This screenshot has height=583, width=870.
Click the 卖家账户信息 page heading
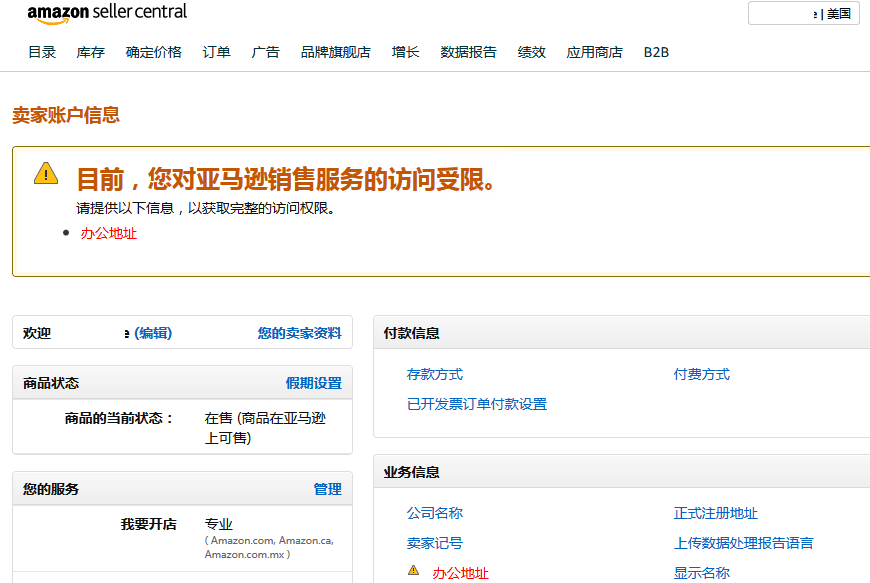pyautogui.click(x=66, y=115)
